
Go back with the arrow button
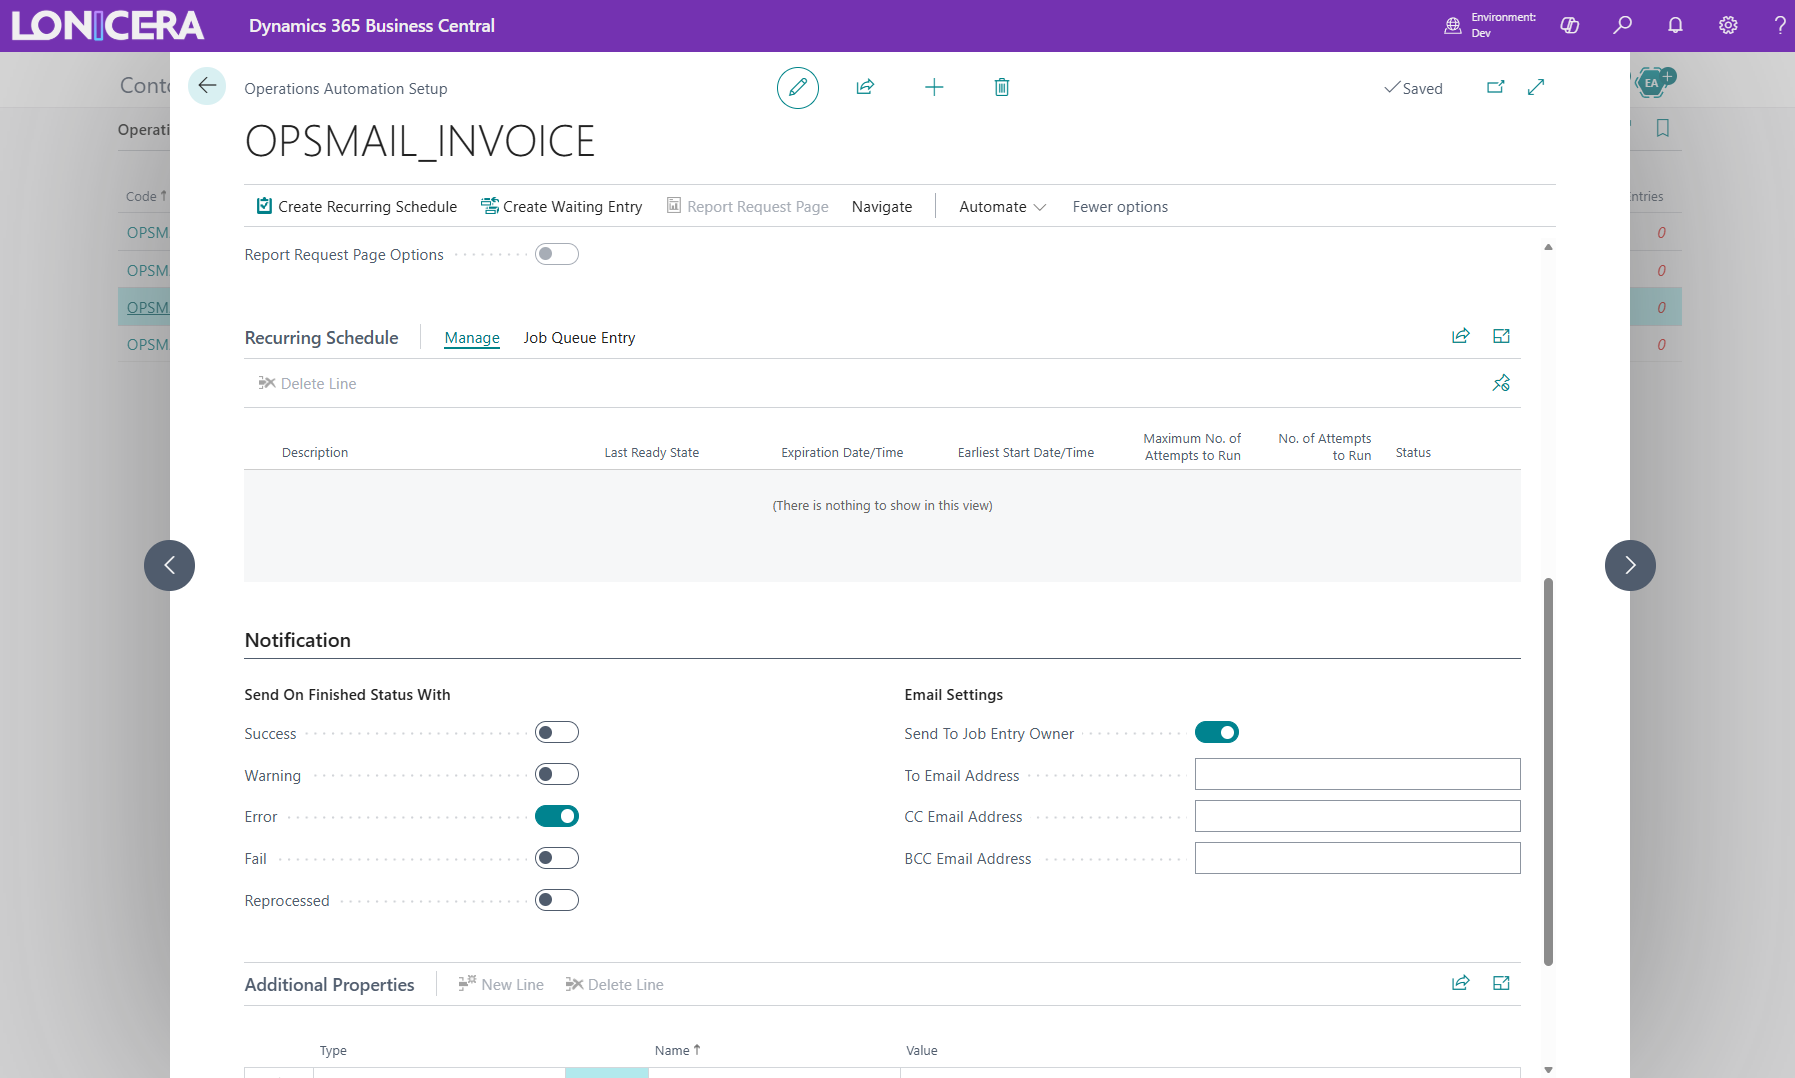click(x=207, y=86)
